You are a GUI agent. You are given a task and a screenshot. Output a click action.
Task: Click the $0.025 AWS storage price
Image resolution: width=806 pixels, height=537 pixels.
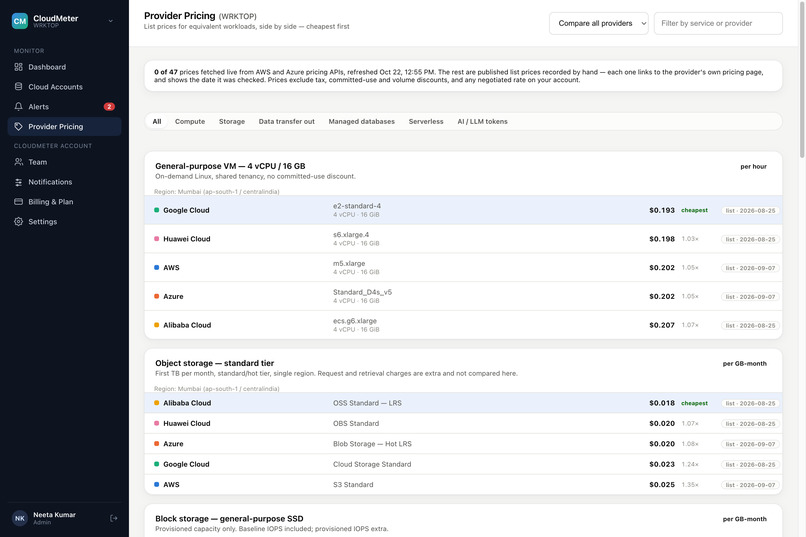(x=662, y=485)
